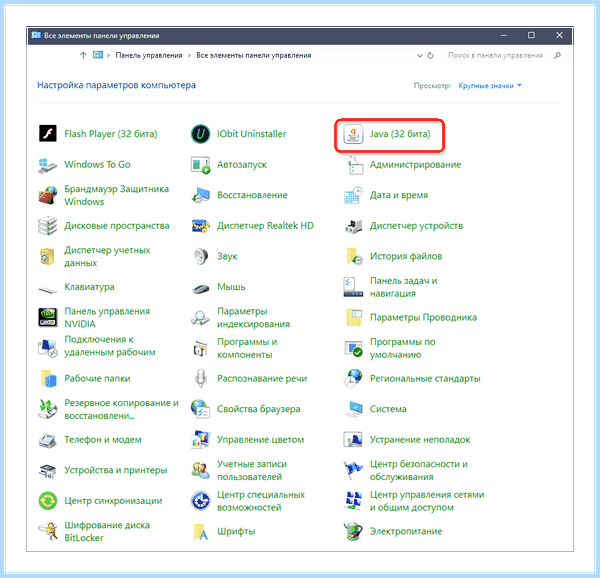600x578 pixels.
Task: Click the Шифрование диска BitLocker icon
Action: 47,531
